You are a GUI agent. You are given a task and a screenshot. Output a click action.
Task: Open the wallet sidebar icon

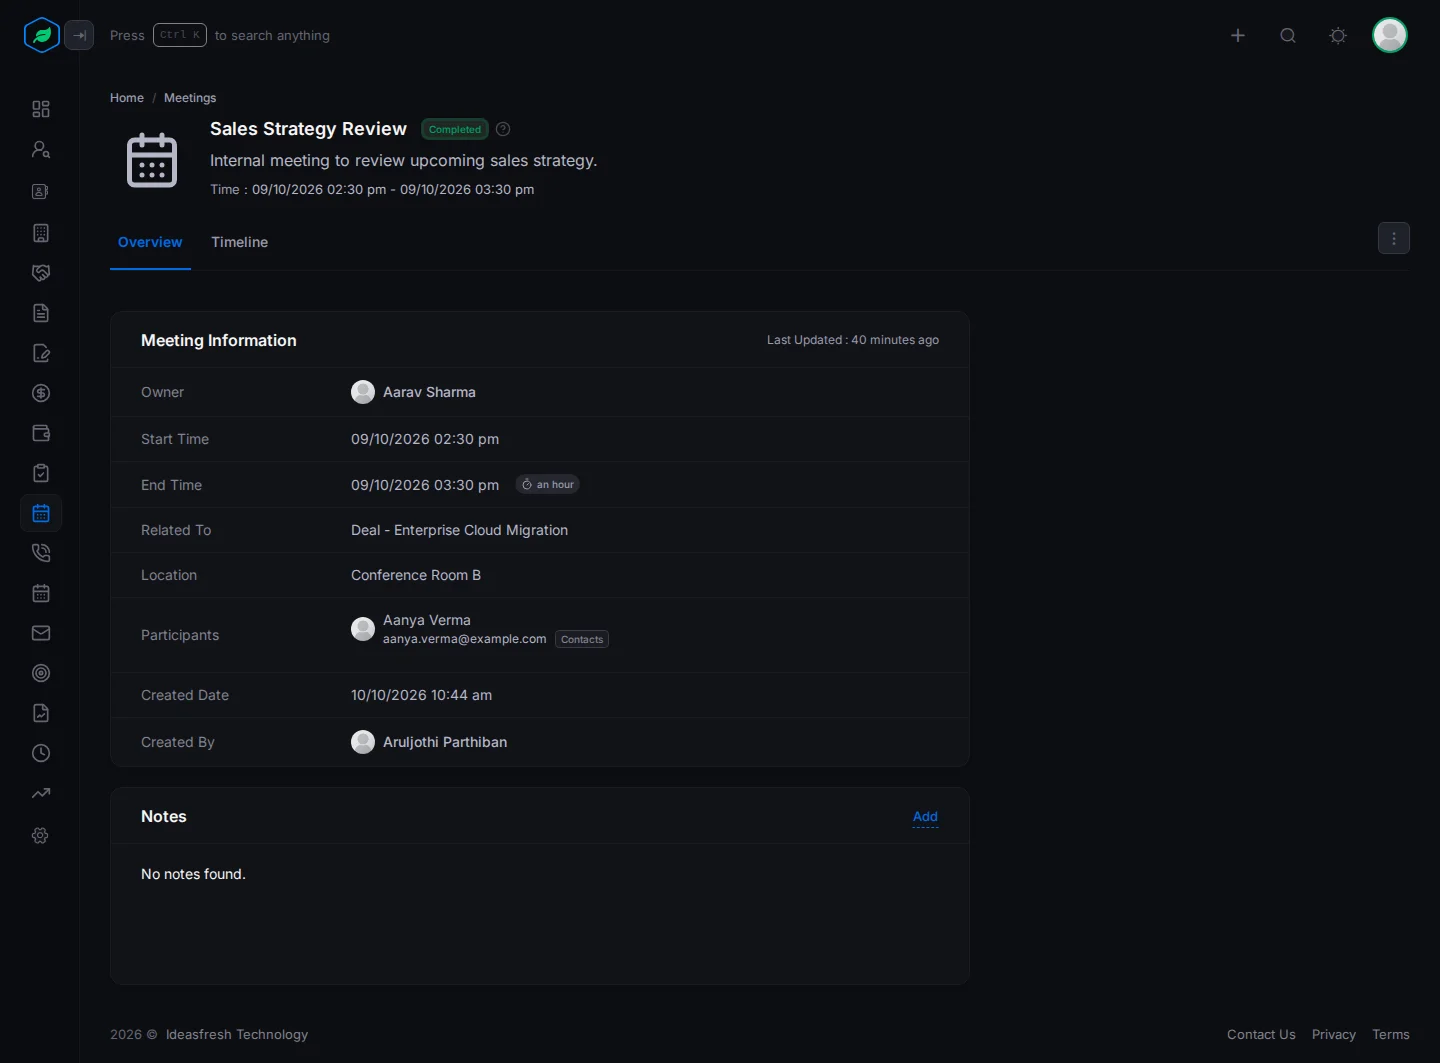coord(41,433)
